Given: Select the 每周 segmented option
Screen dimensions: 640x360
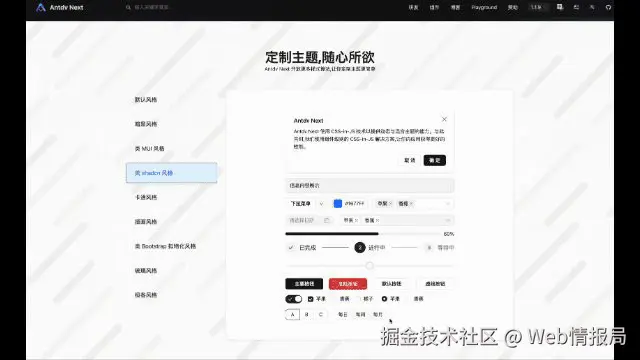Looking at the screenshot, I should 360,314.
